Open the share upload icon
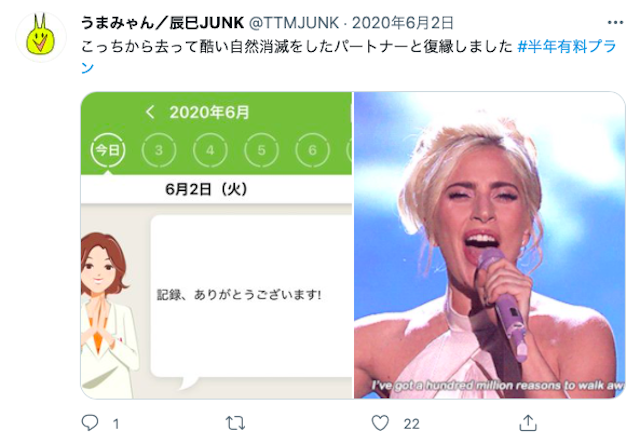This screenshot has height=445, width=640. pyautogui.click(x=528, y=423)
